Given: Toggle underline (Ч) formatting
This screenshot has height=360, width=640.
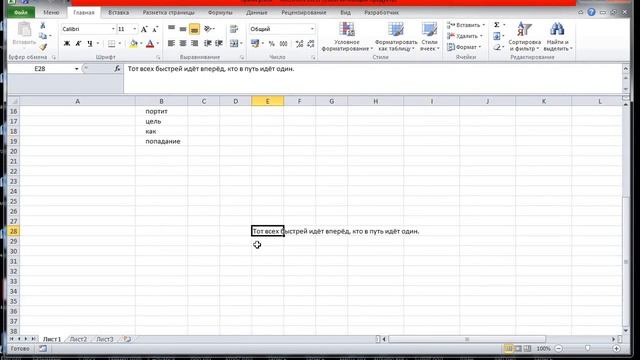Looking at the screenshot, I should point(90,43).
